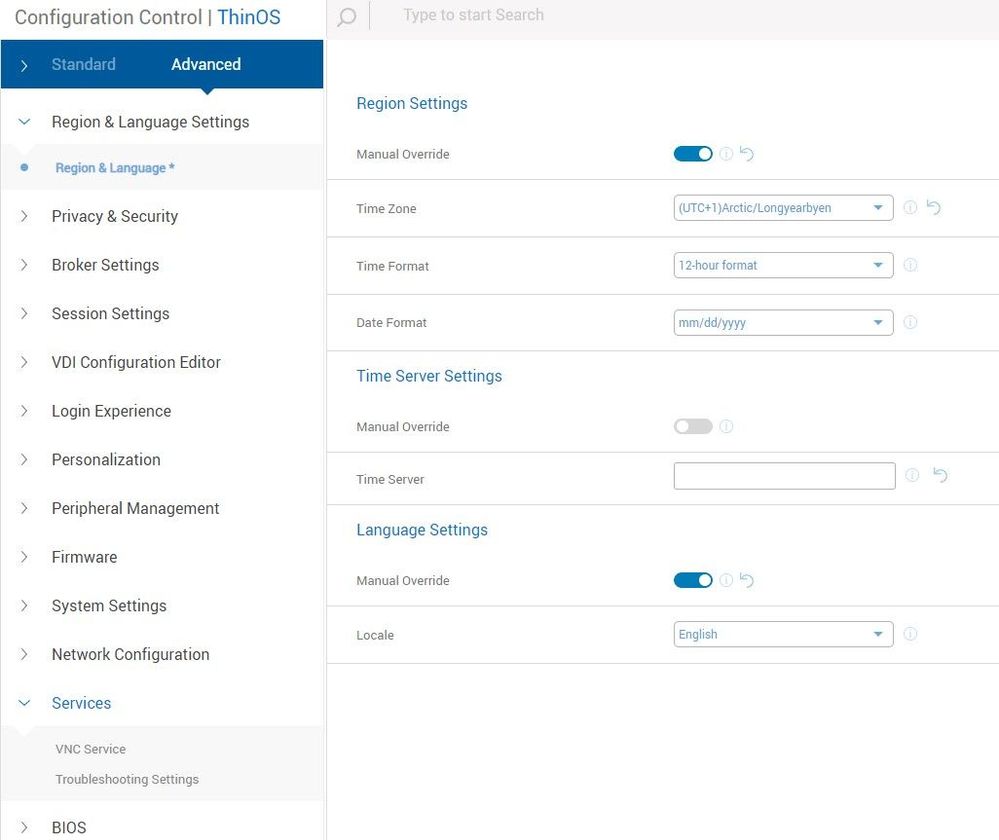Screen dimensions: 999x840
Task: Collapse Region & Language Settings chevron
Action: 24,122
